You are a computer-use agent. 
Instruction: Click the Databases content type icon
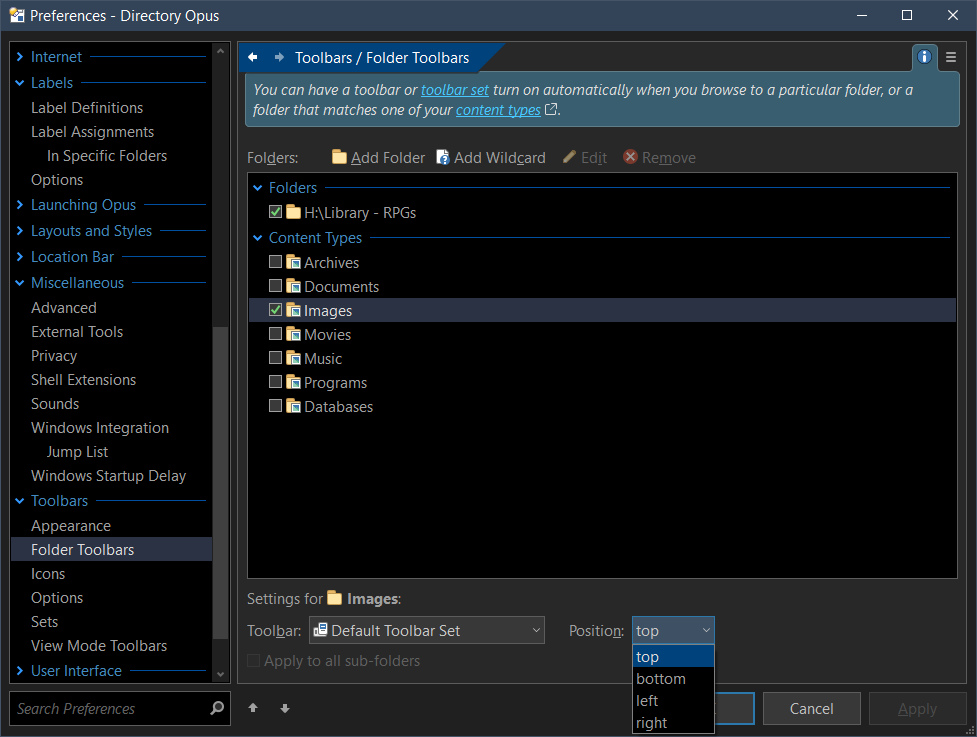click(x=293, y=406)
